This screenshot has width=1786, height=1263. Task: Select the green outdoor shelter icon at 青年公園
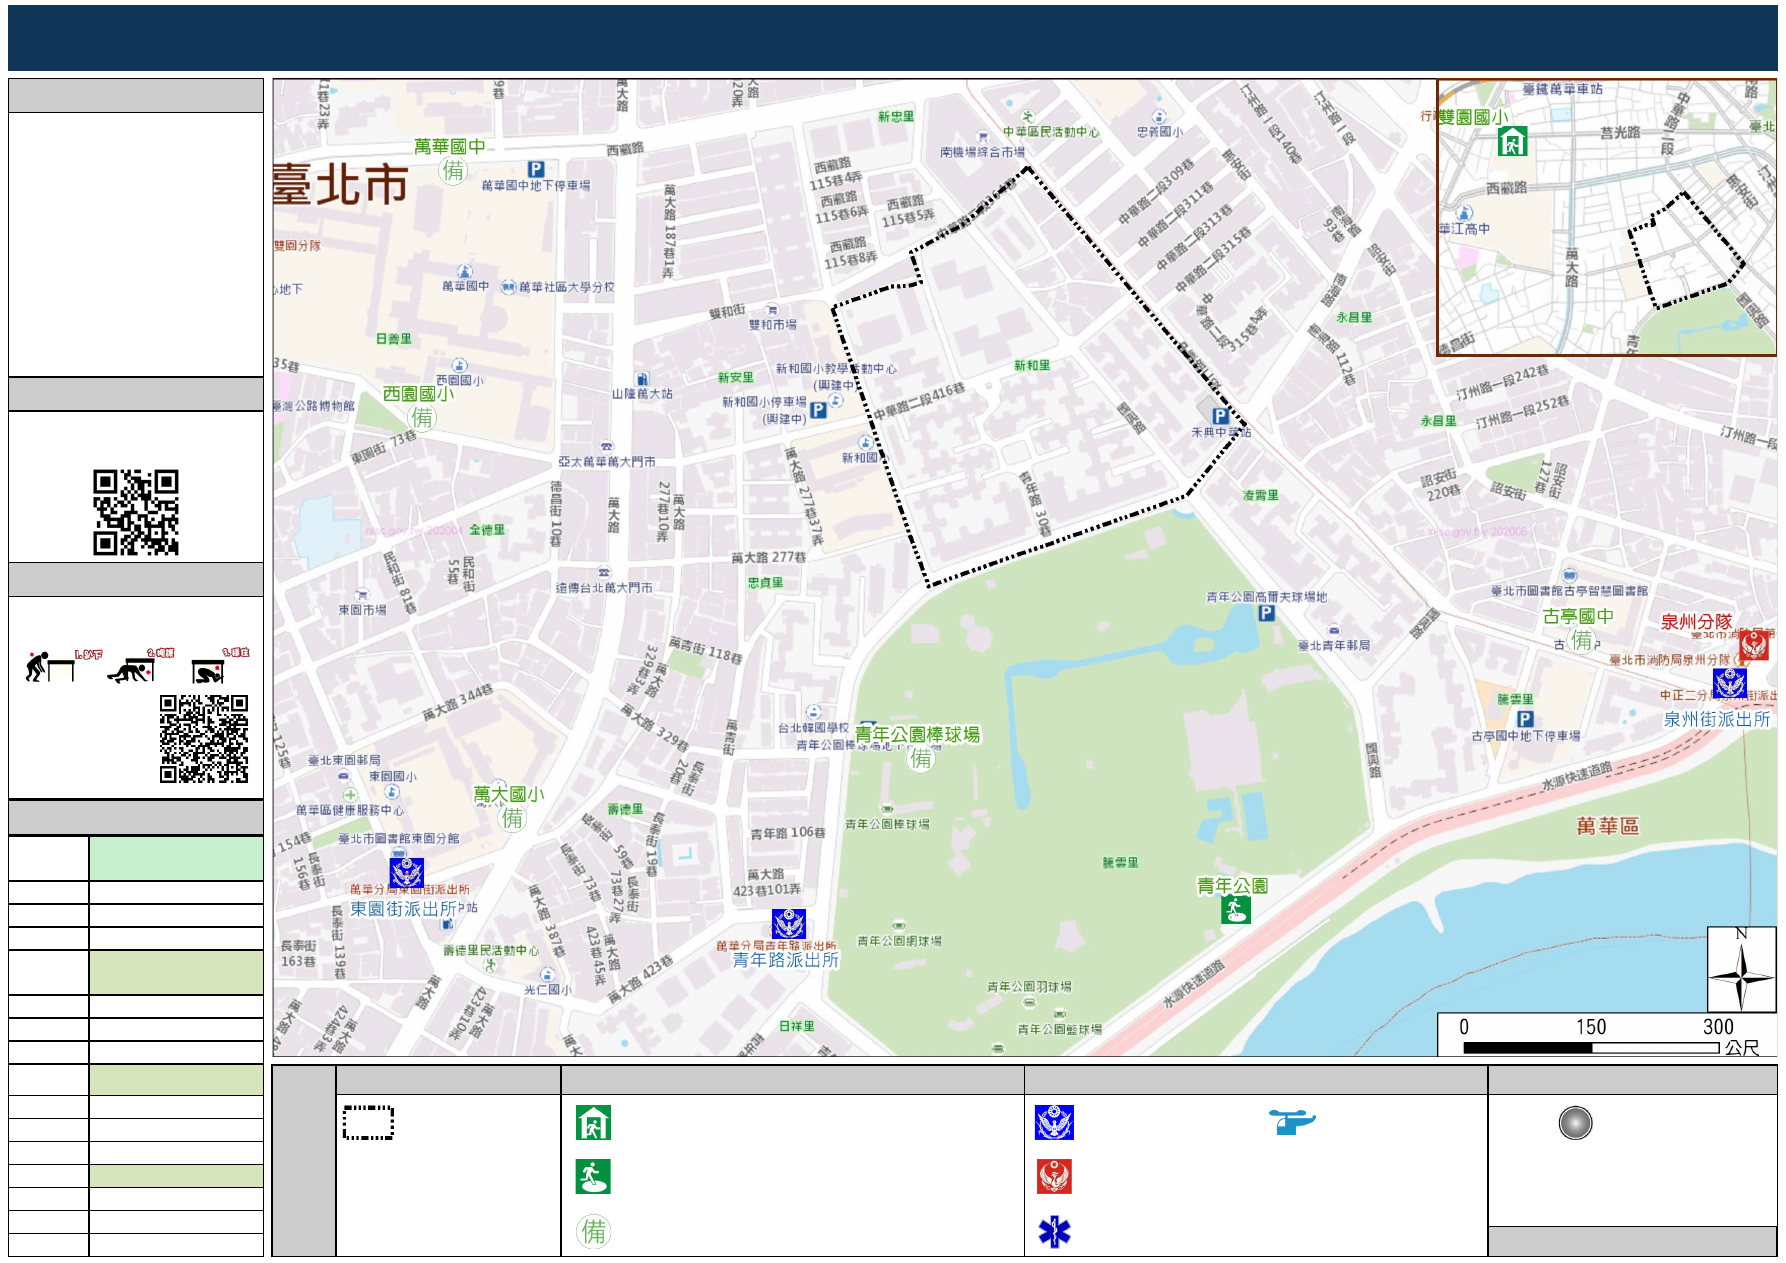tap(1236, 910)
